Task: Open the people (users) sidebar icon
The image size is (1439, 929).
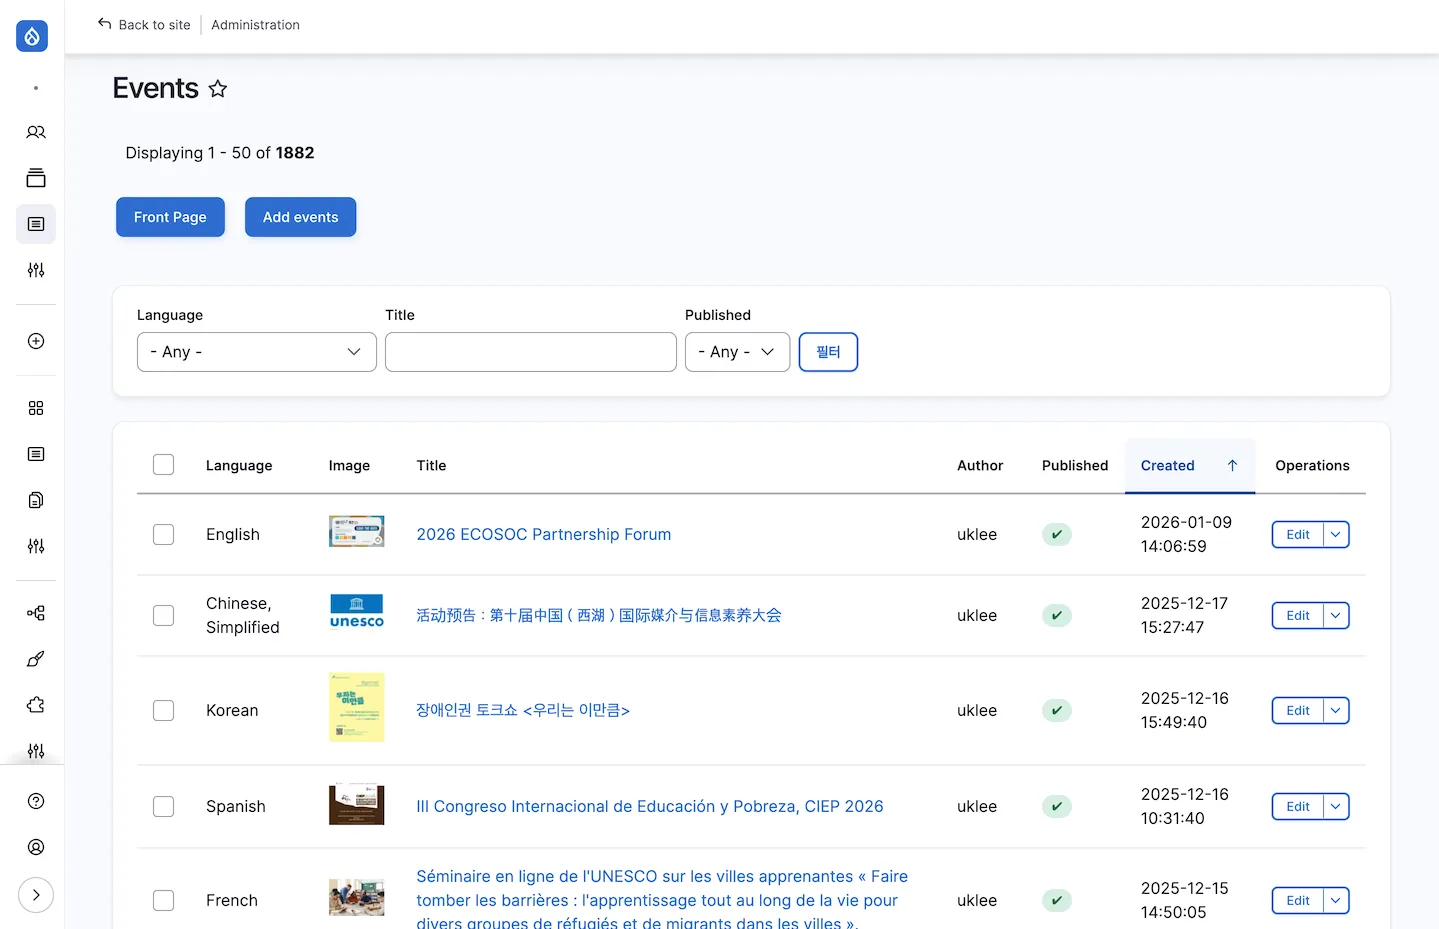Action: pos(36,132)
